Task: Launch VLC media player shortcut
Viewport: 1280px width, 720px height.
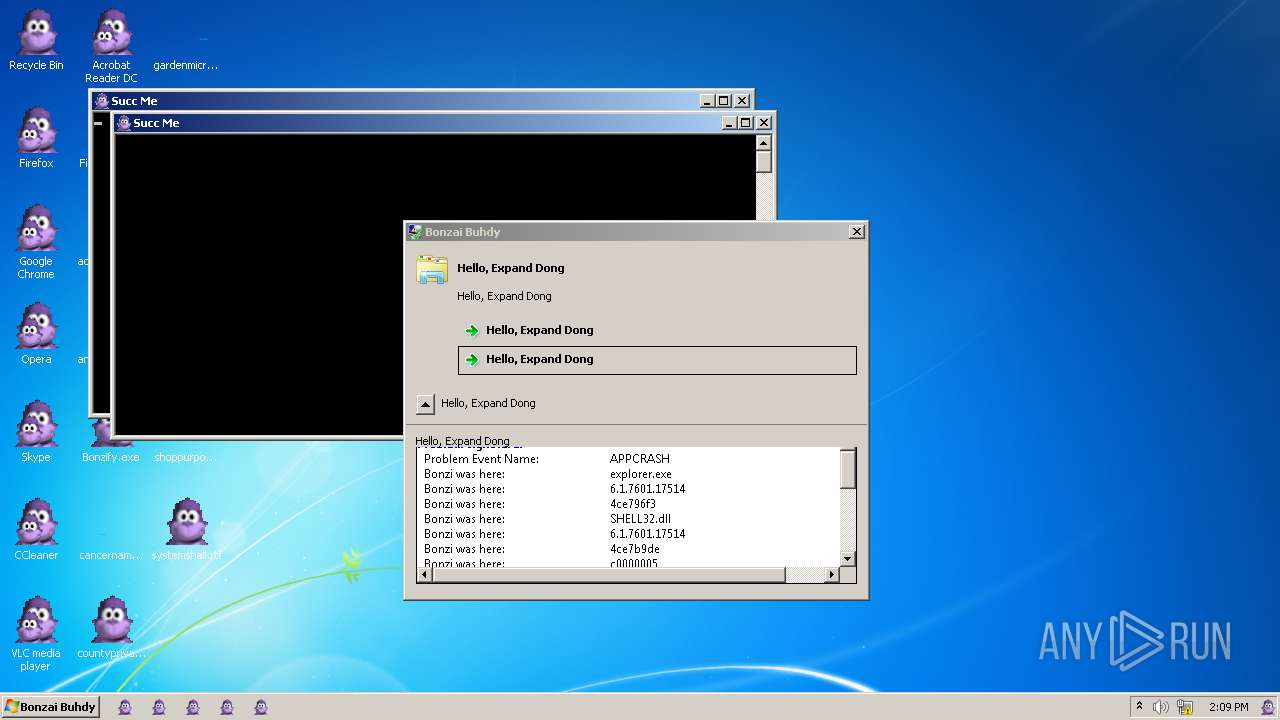Action: [36, 634]
